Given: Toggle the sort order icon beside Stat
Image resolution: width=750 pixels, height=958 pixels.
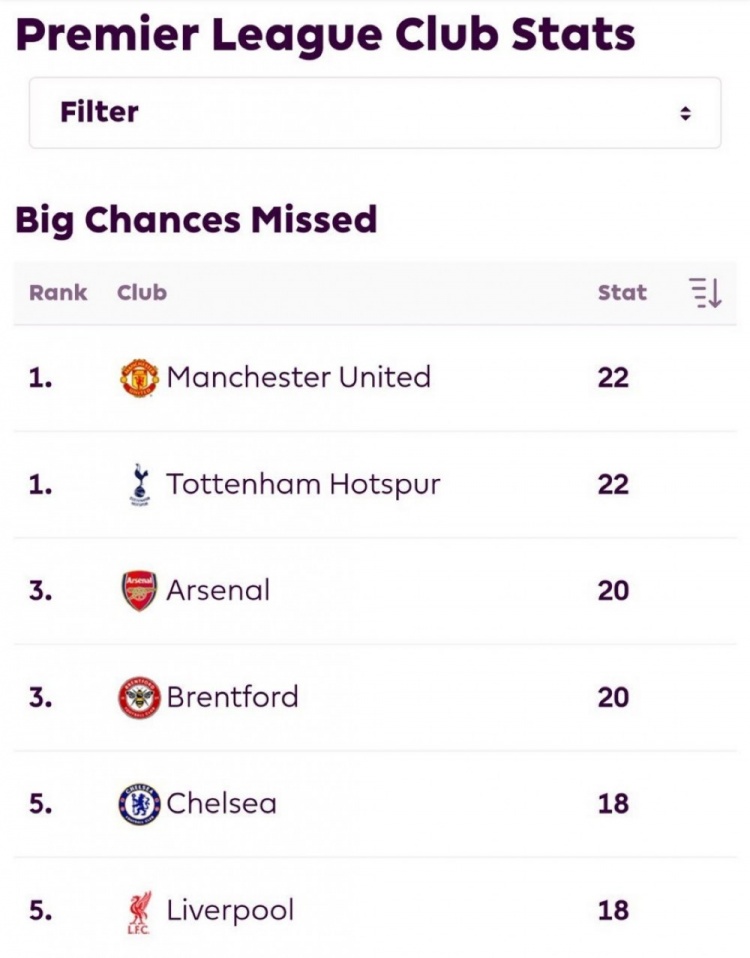Looking at the screenshot, I should coord(705,293).
